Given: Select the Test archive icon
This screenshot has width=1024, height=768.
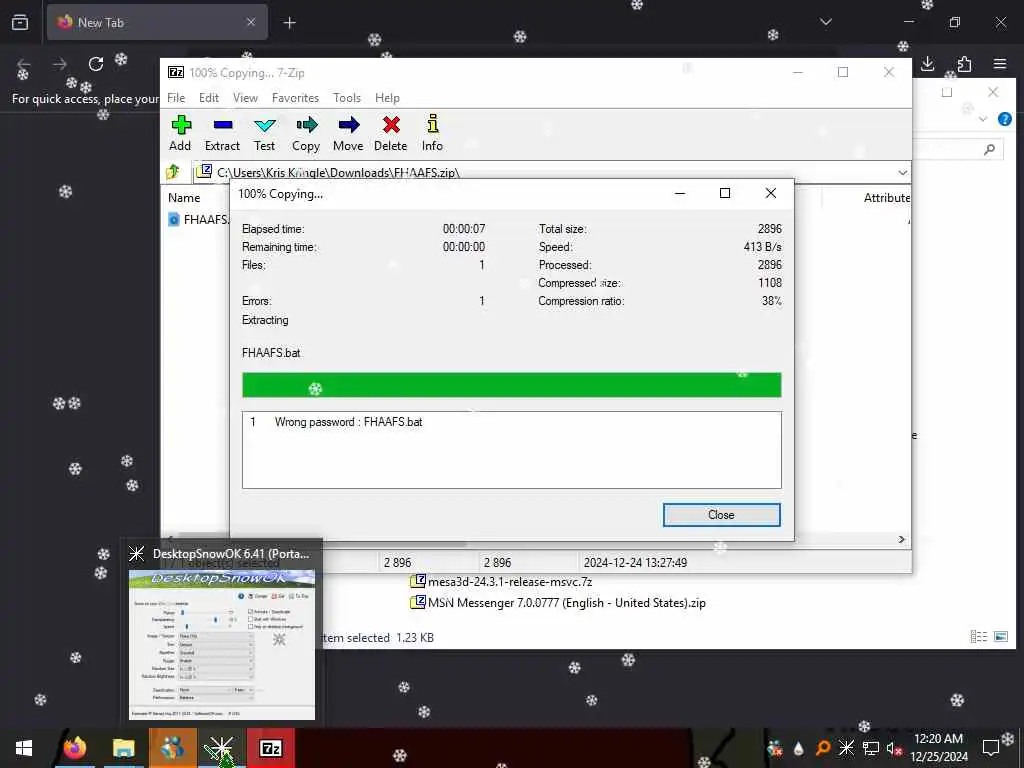Looking at the screenshot, I should coord(264,125).
